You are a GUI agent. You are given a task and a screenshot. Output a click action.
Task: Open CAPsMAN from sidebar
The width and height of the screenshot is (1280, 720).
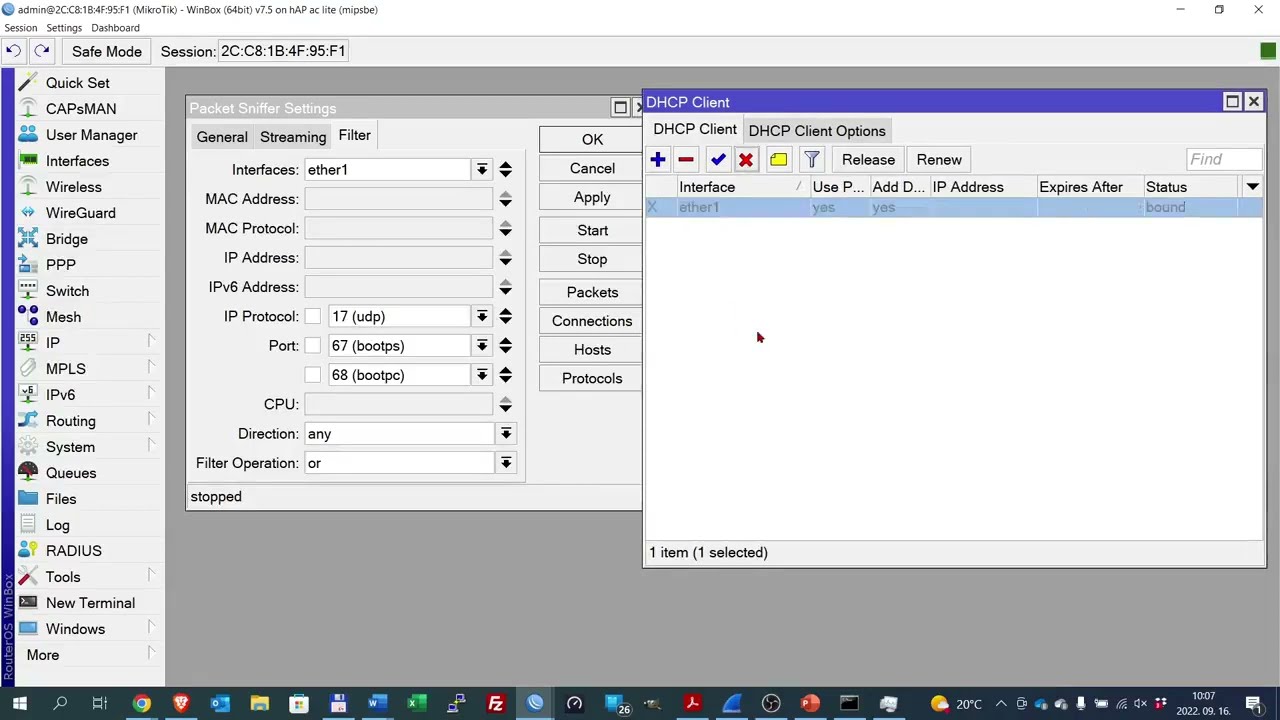tap(80, 109)
